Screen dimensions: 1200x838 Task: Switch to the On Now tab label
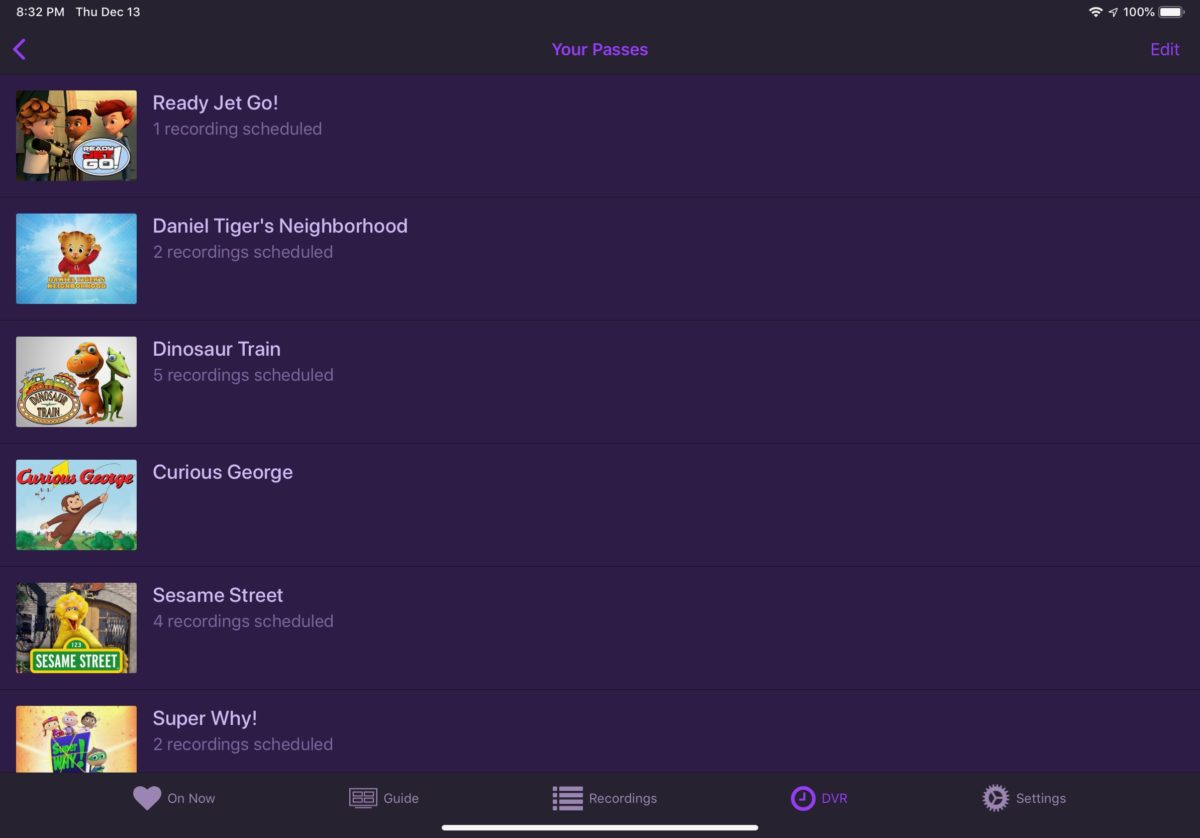tap(191, 798)
